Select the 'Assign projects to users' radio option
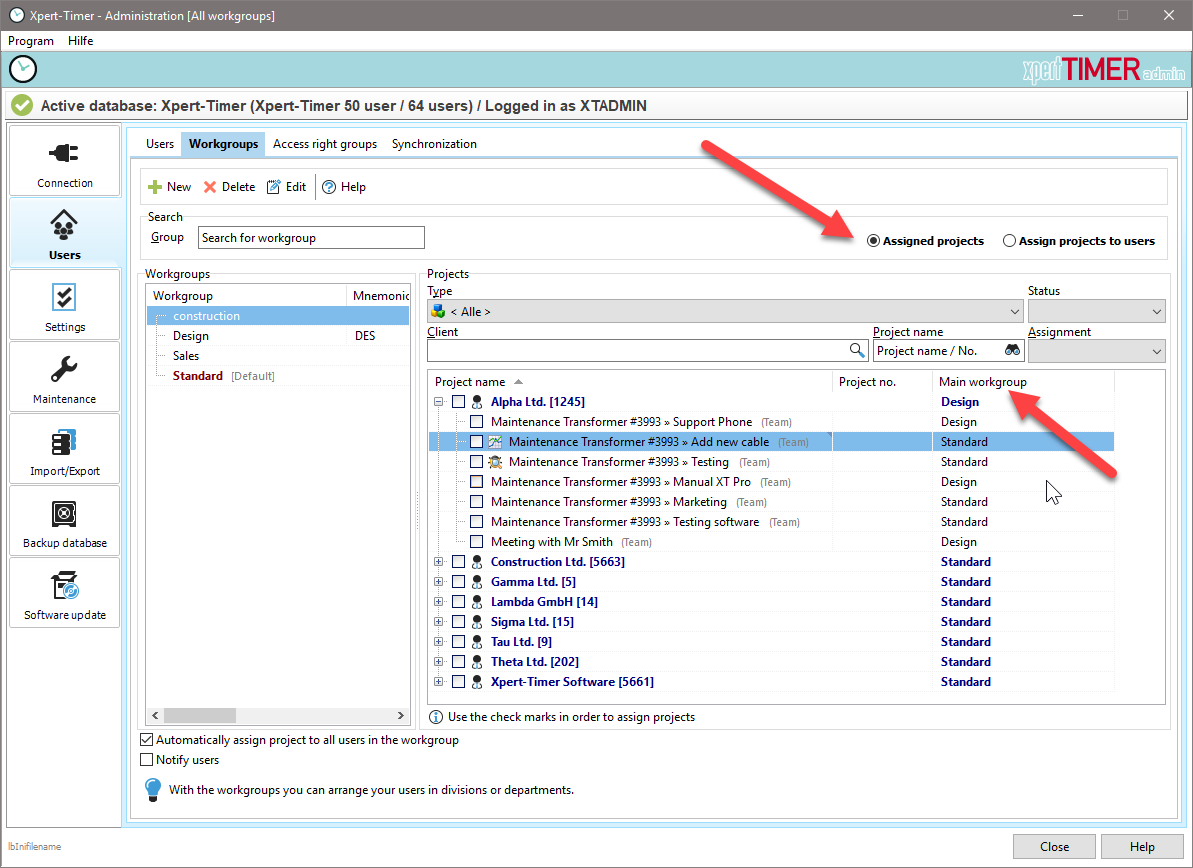Viewport: 1193px width, 868px height. 1010,241
